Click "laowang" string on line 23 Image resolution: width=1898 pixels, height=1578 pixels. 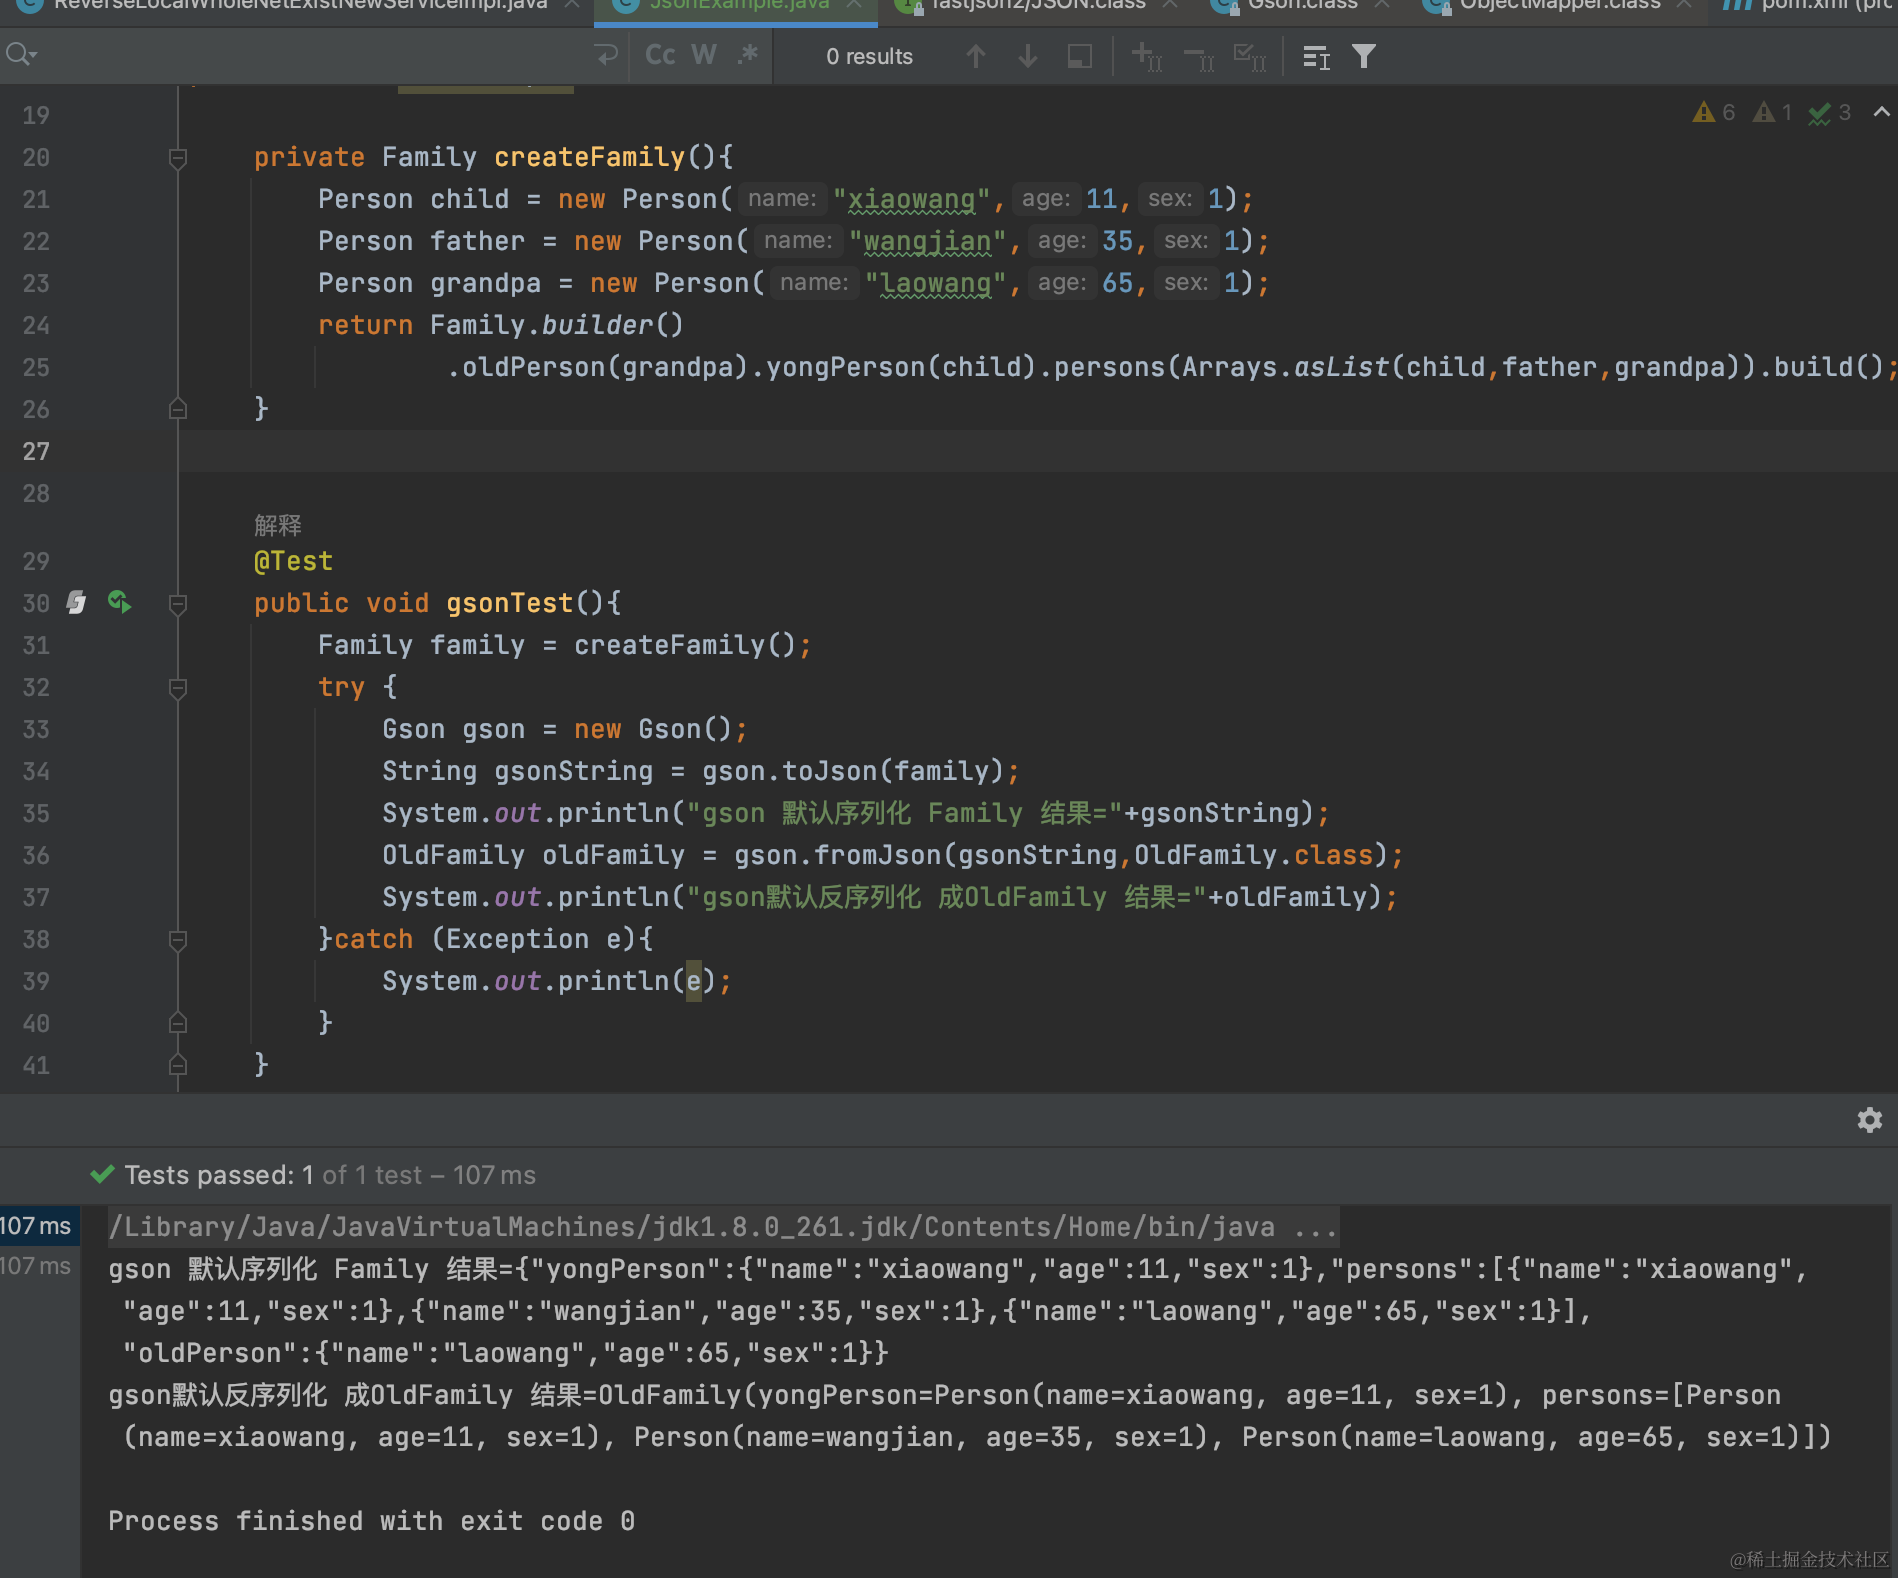coord(935,283)
